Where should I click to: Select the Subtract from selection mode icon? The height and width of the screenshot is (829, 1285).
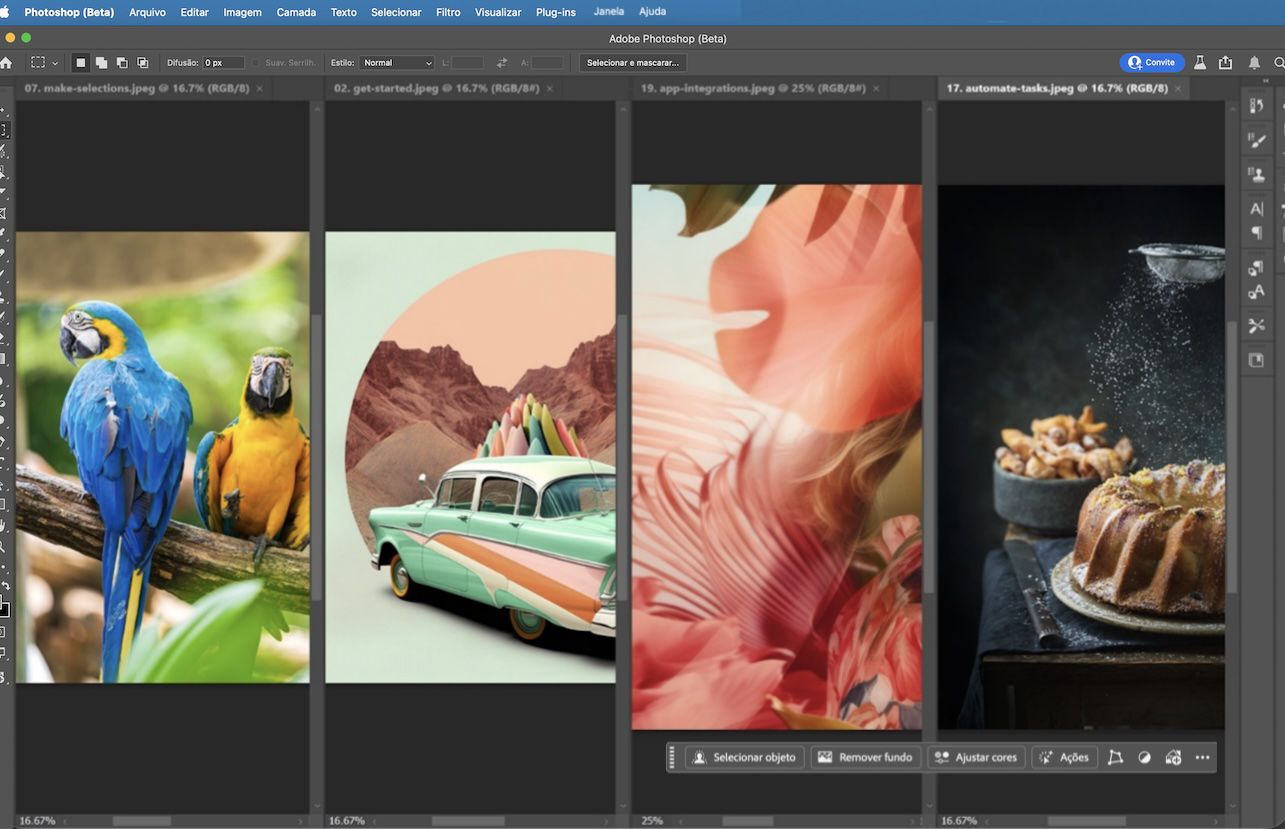pyautogui.click(x=121, y=62)
